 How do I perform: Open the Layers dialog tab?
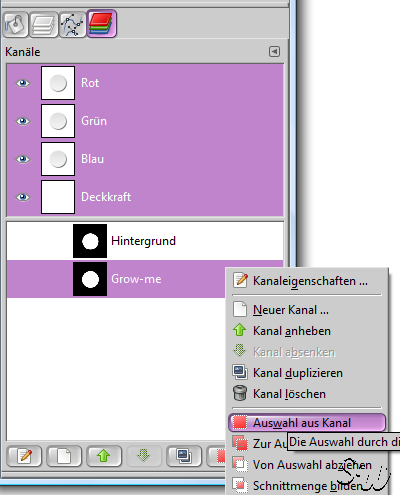point(44,25)
